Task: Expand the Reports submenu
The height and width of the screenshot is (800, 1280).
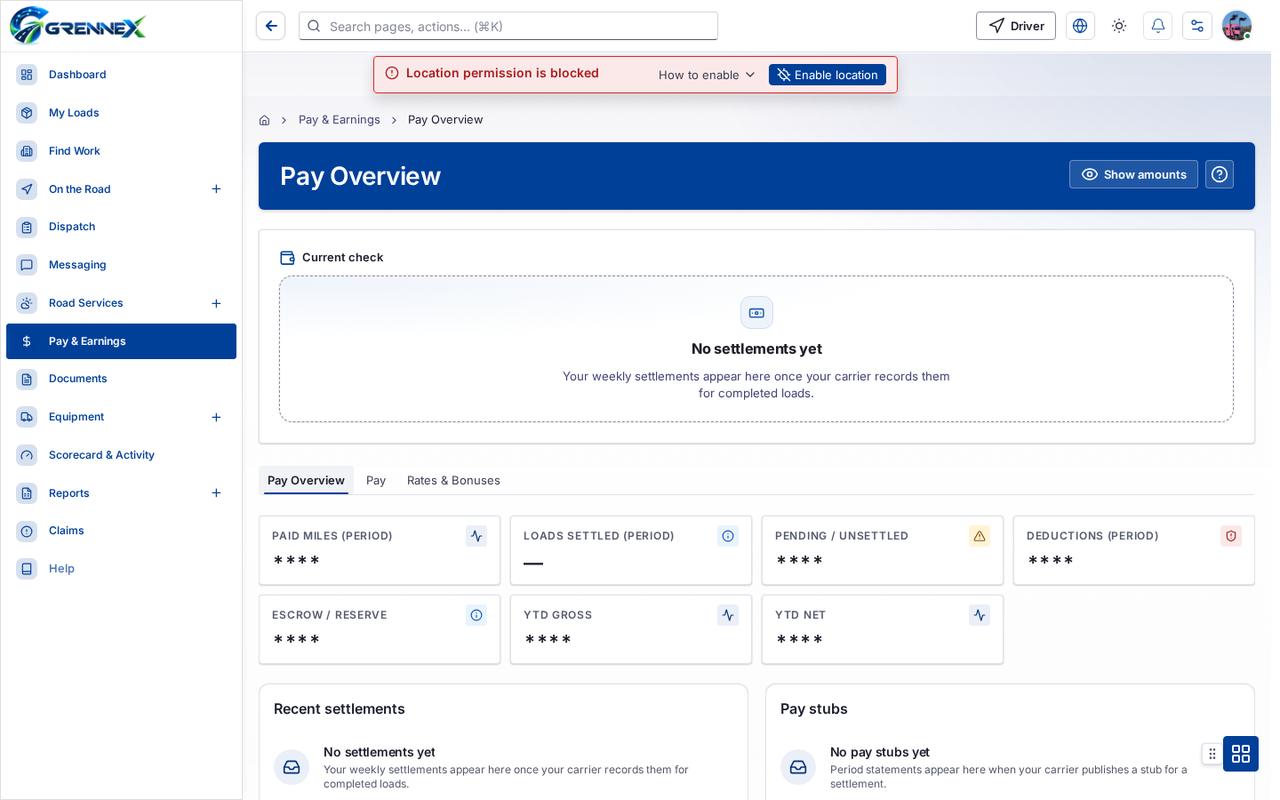Action: (216, 493)
